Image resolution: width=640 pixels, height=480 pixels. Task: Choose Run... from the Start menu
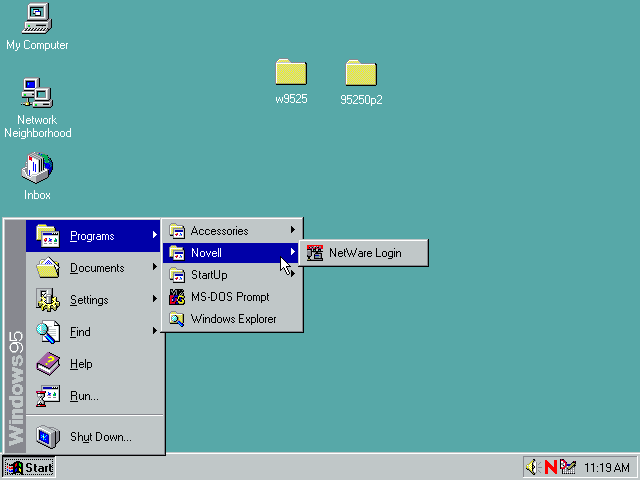pyautogui.click(x=93, y=396)
